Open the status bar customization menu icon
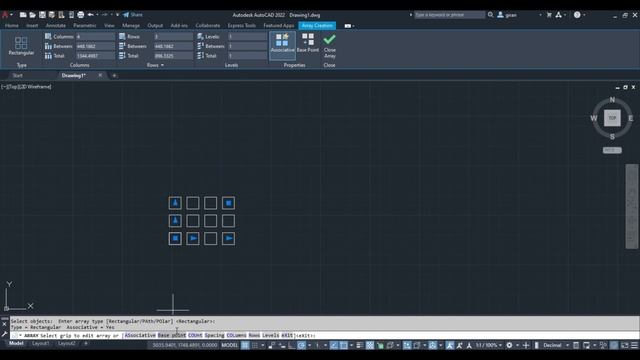 click(x=634, y=345)
